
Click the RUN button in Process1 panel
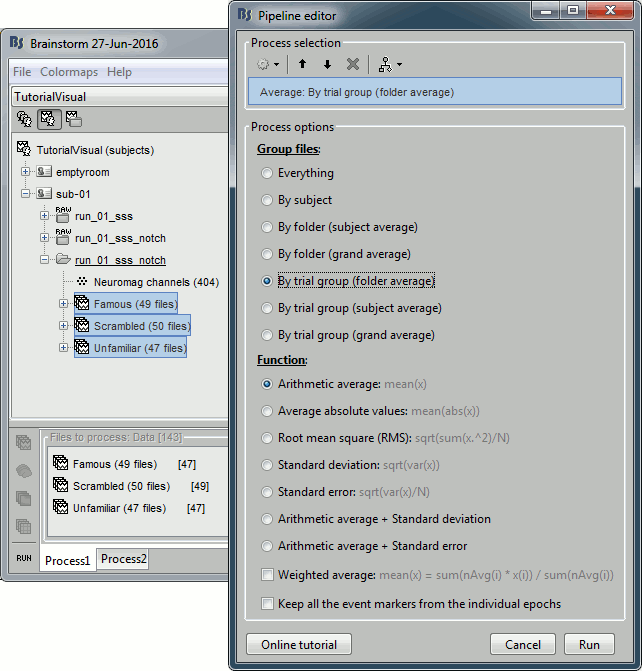coord(23,558)
